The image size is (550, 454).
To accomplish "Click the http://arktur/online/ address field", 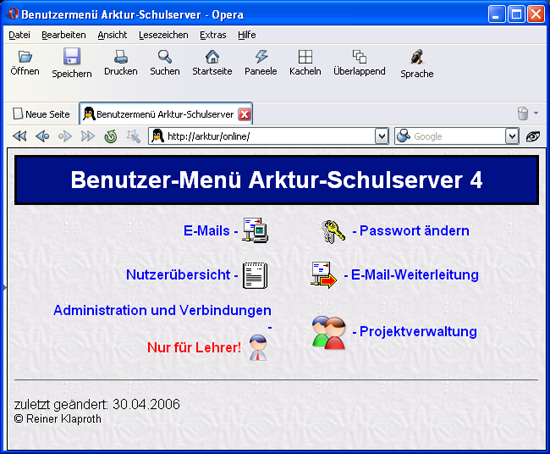I will pyautogui.click(x=270, y=136).
